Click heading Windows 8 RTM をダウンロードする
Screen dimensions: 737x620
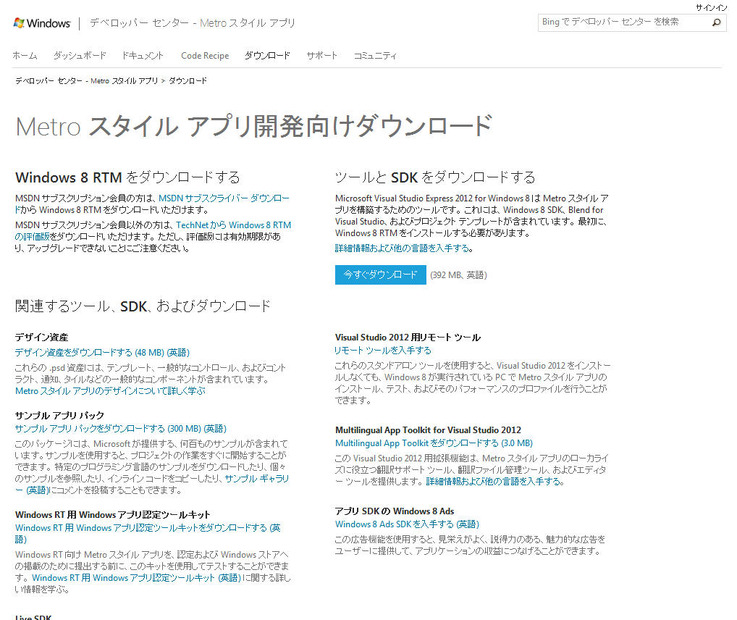(127, 177)
